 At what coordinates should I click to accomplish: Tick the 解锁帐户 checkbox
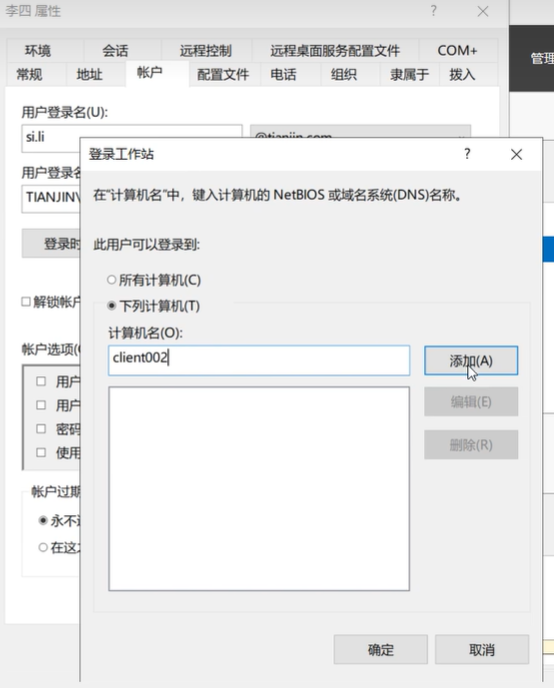pos(26,302)
